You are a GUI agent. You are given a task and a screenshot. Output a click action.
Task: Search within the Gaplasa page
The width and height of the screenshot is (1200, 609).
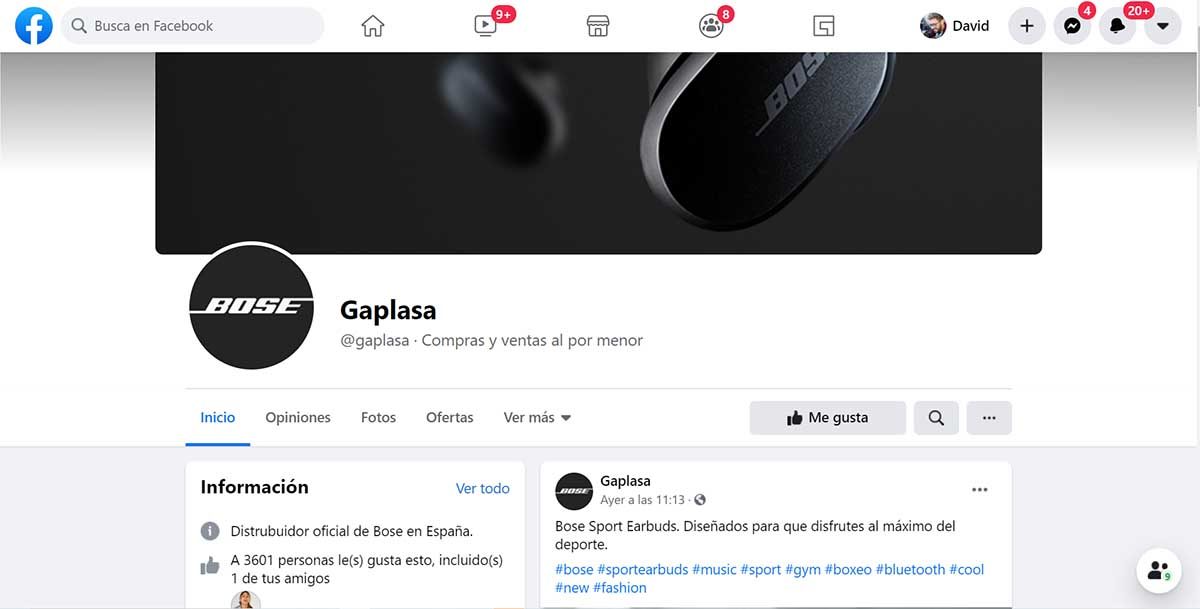(x=936, y=418)
